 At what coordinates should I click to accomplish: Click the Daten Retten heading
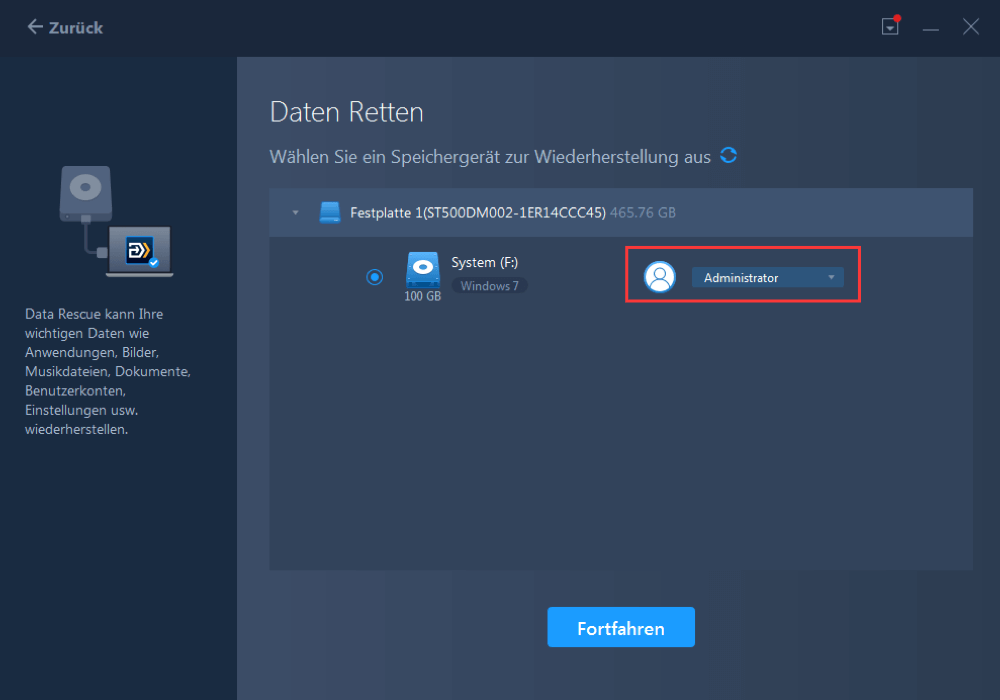(x=346, y=112)
